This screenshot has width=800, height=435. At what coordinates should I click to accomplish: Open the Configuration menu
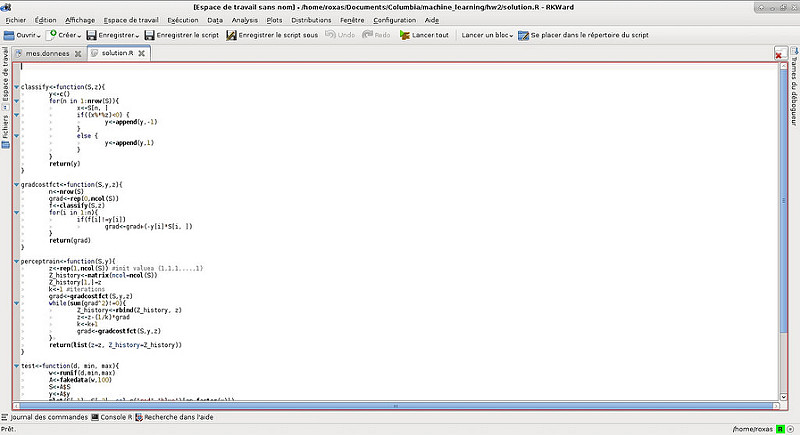(394, 20)
